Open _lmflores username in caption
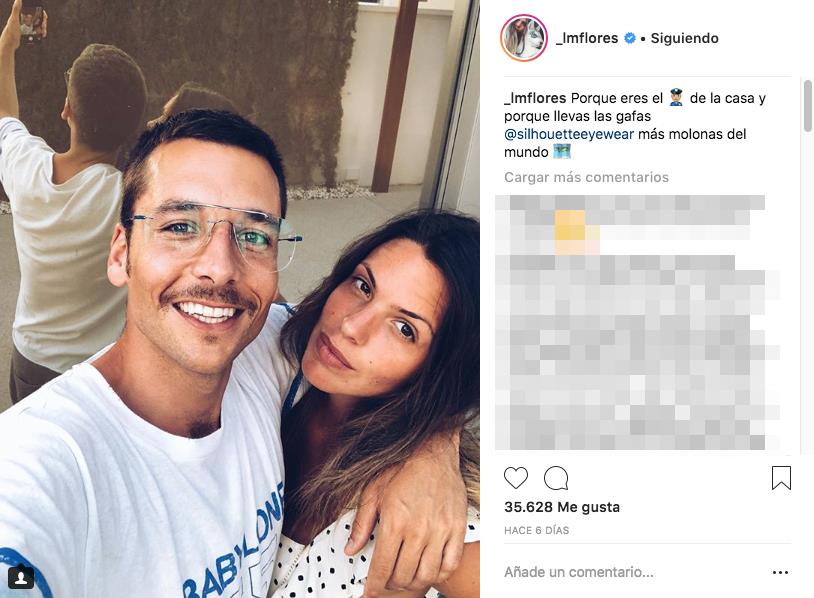This screenshot has height=598, width=814. coord(535,98)
